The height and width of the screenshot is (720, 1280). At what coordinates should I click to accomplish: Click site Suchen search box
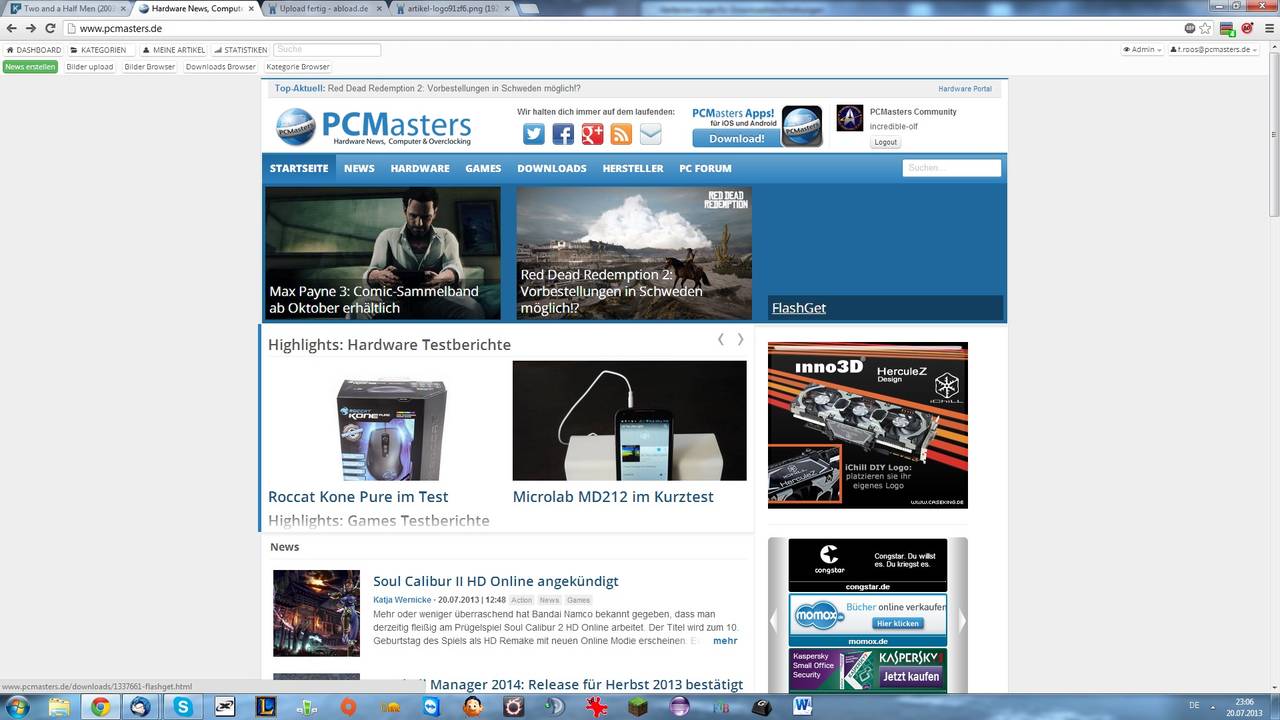click(x=951, y=168)
